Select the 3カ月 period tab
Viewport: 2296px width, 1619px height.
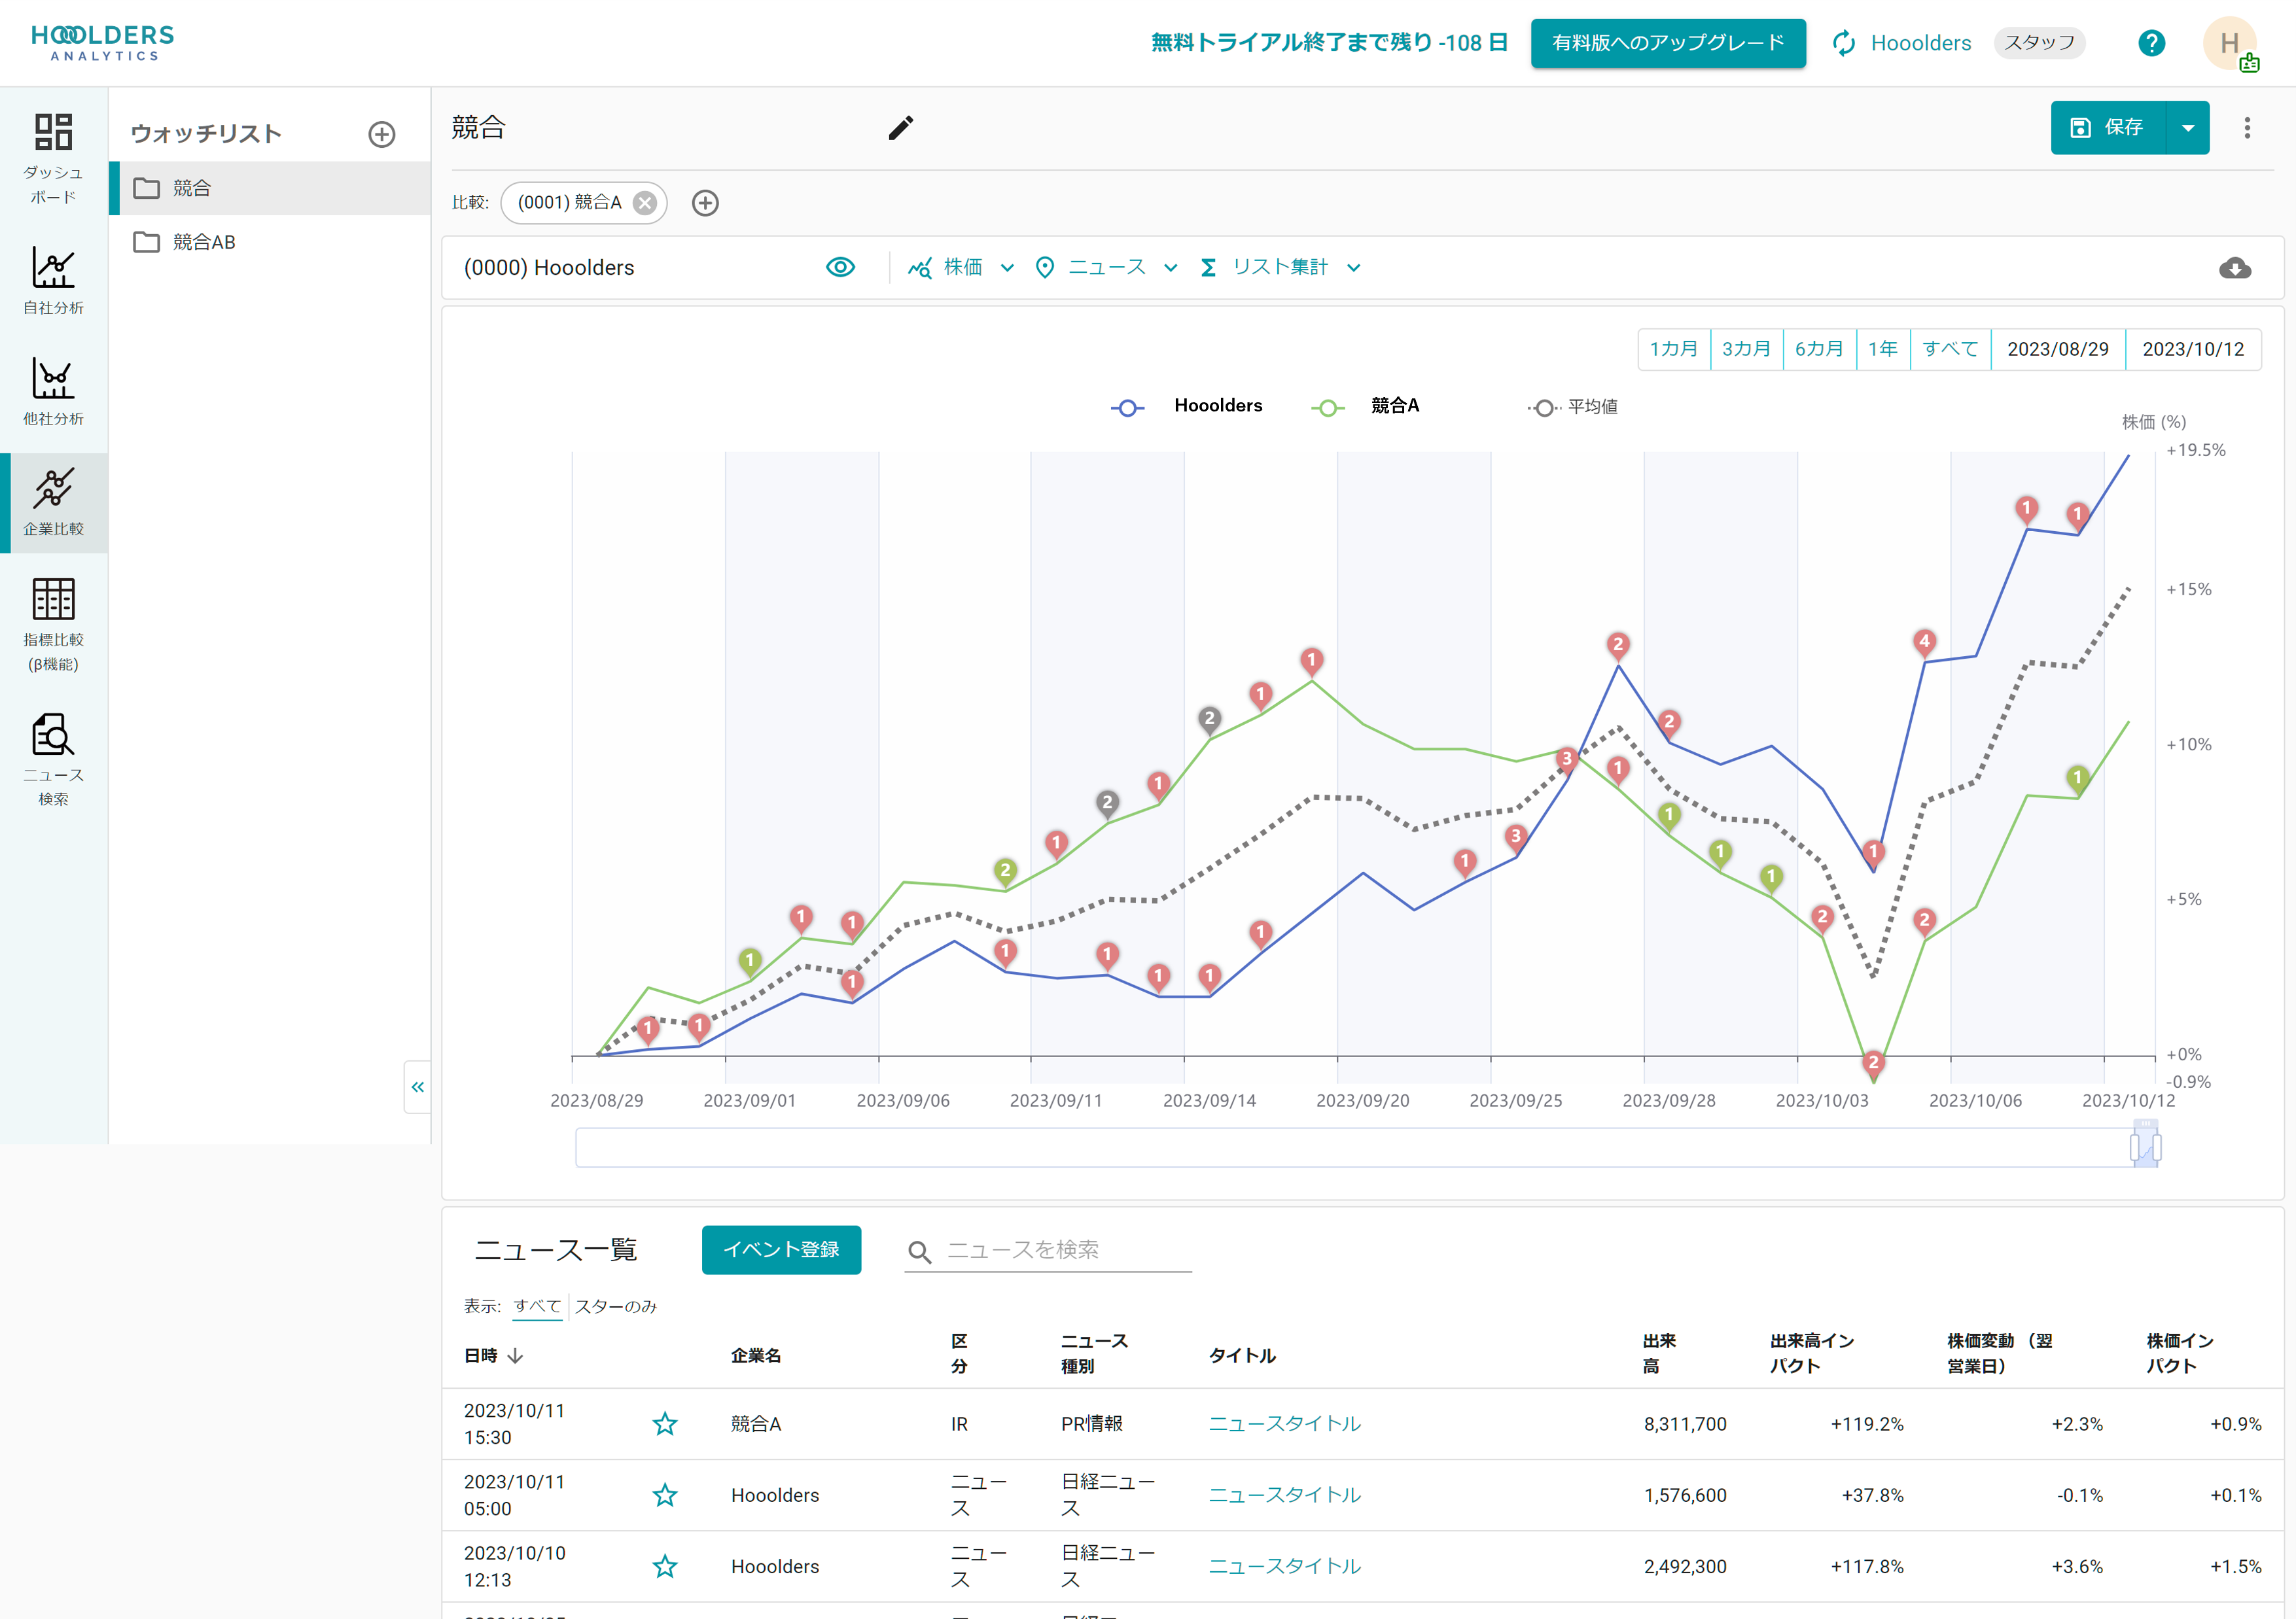pos(1746,349)
